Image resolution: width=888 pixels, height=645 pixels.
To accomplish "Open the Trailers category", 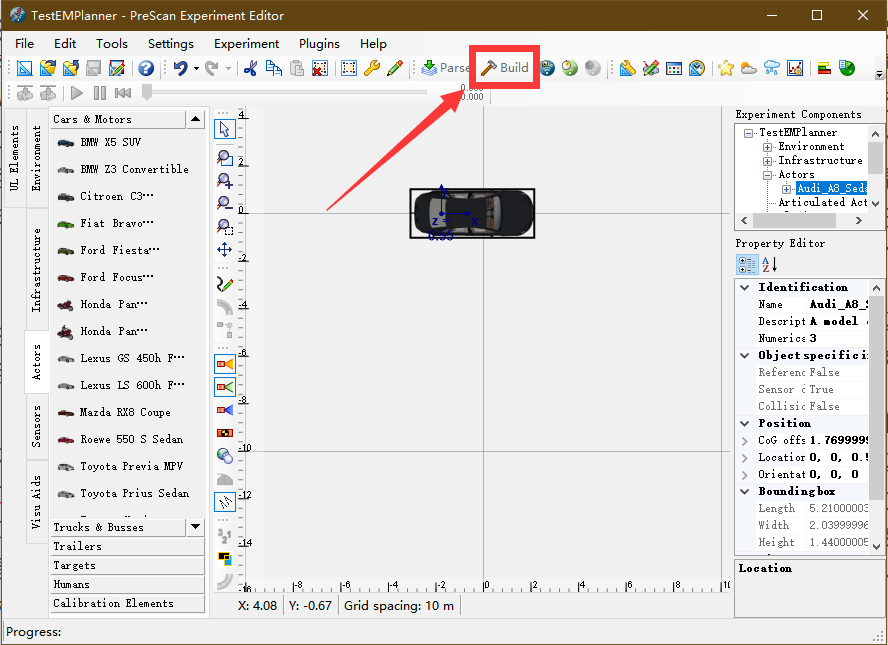I will click(x=127, y=546).
